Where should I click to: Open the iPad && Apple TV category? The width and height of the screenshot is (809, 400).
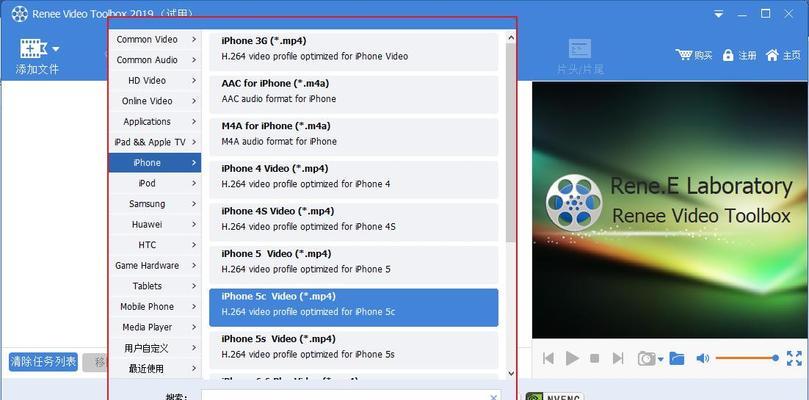(x=155, y=142)
